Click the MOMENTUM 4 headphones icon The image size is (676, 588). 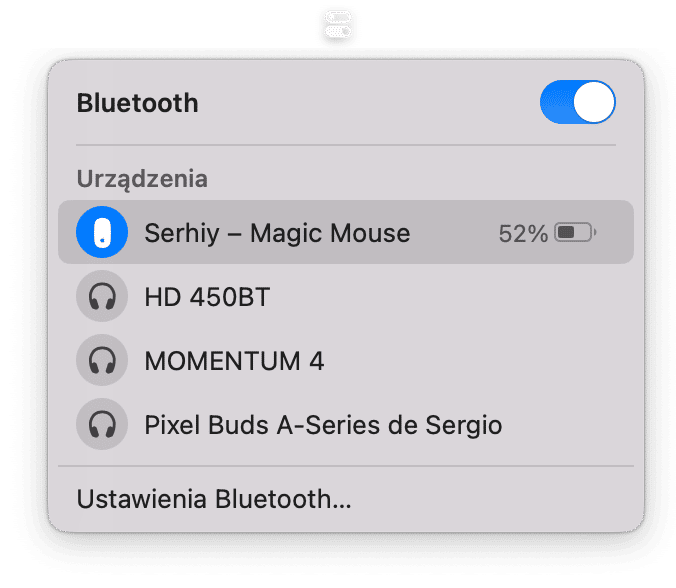click(102, 360)
